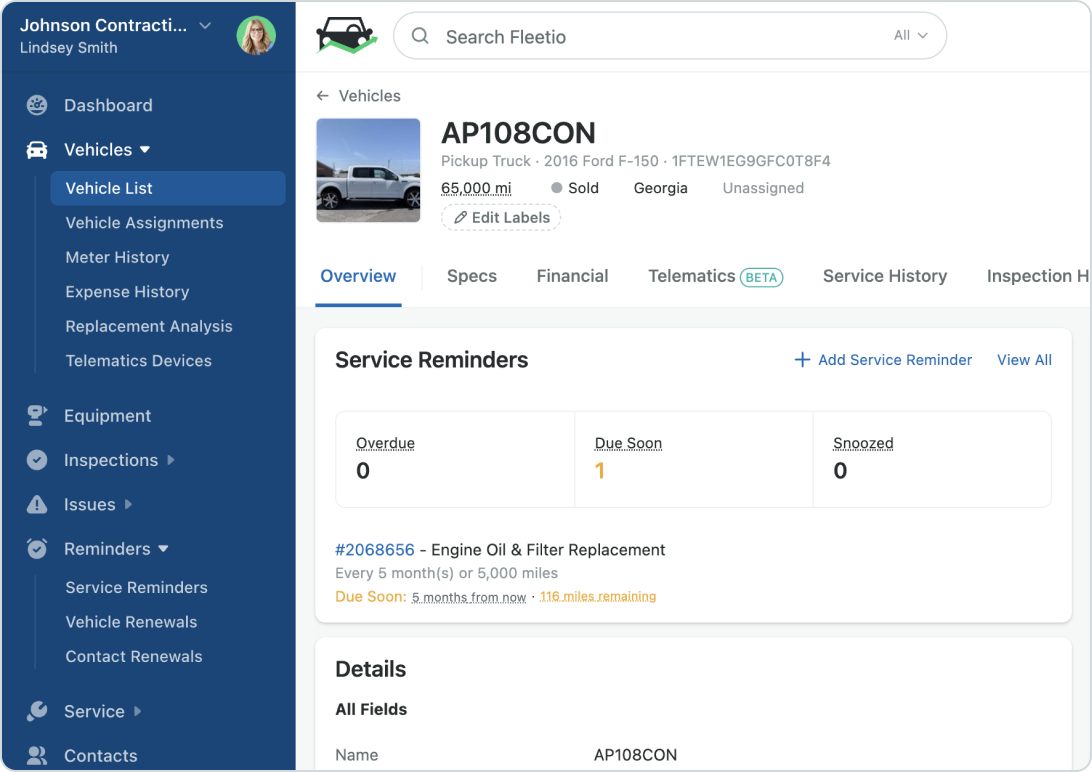Open the Specs tab
This screenshot has height=772, width=1092.
tap(471, 276)
